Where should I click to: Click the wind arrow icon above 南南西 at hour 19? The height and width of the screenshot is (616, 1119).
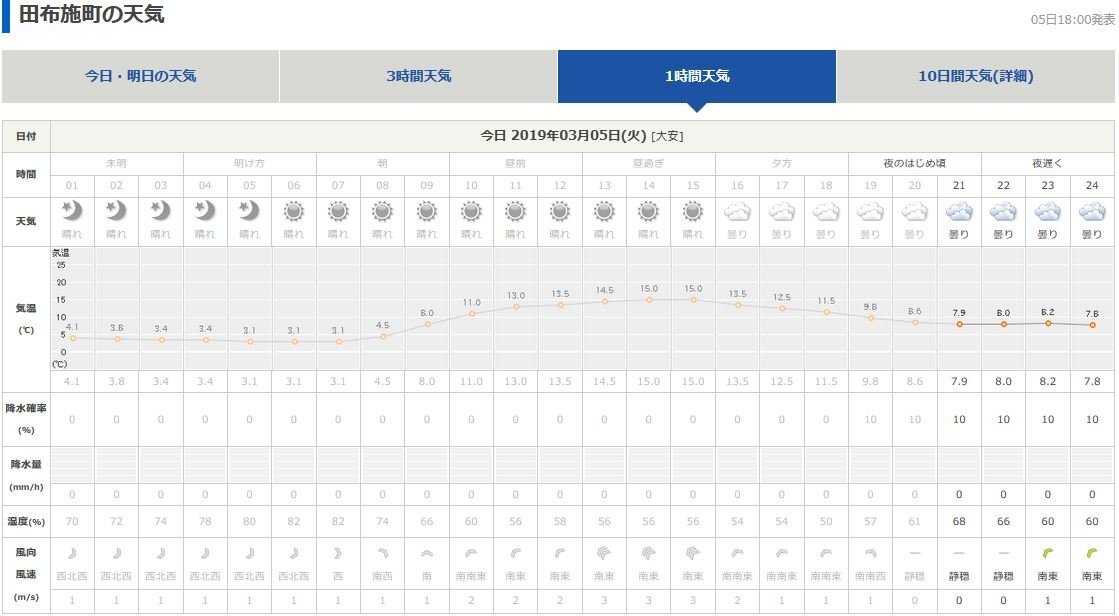(x=871, y=553)
